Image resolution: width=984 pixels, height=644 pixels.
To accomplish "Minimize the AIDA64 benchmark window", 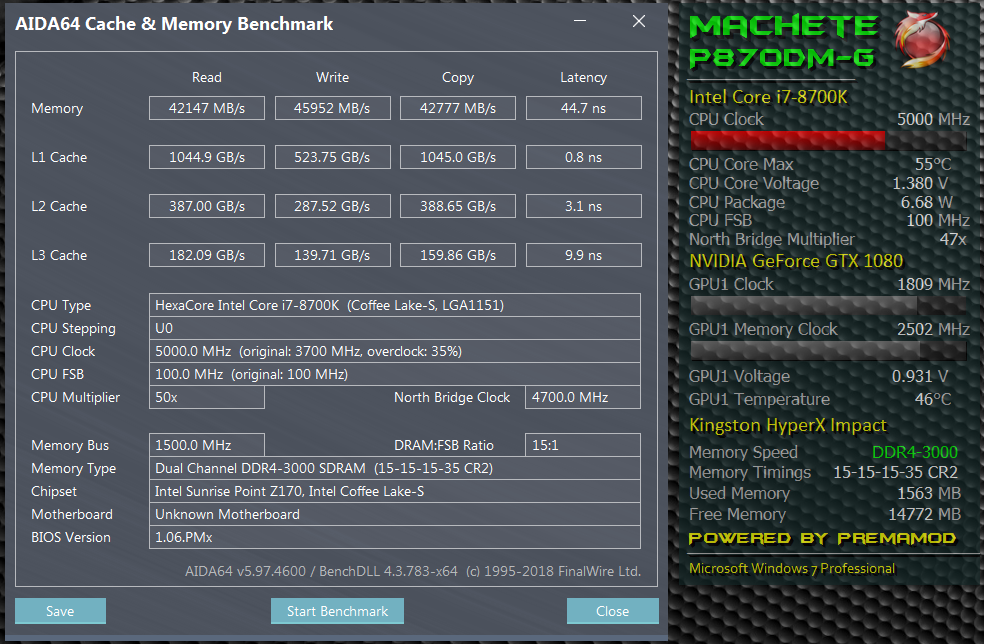I will [580, 21].
